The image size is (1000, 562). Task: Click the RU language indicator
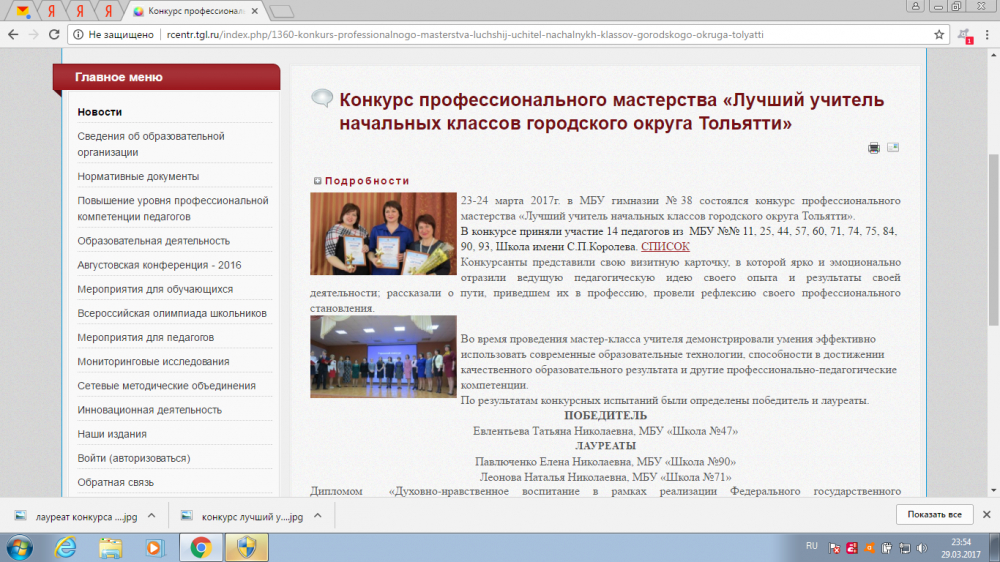[x=811, y=546]
